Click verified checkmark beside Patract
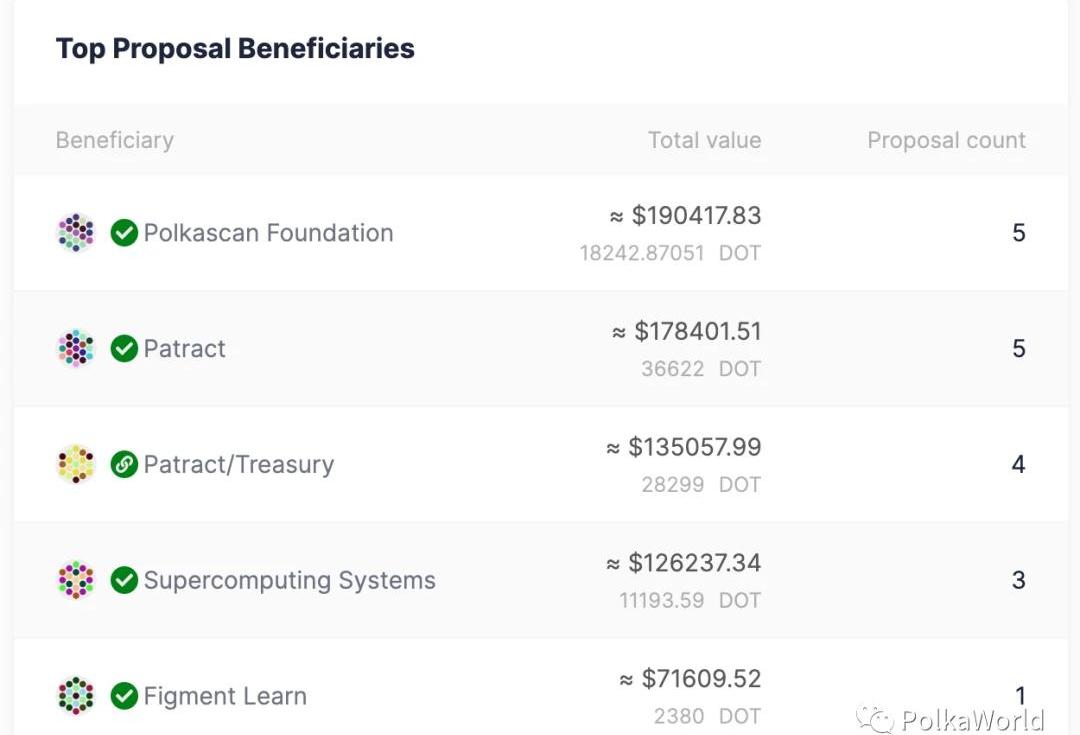This screenshot has height=735, width=1080. (124, 349)
